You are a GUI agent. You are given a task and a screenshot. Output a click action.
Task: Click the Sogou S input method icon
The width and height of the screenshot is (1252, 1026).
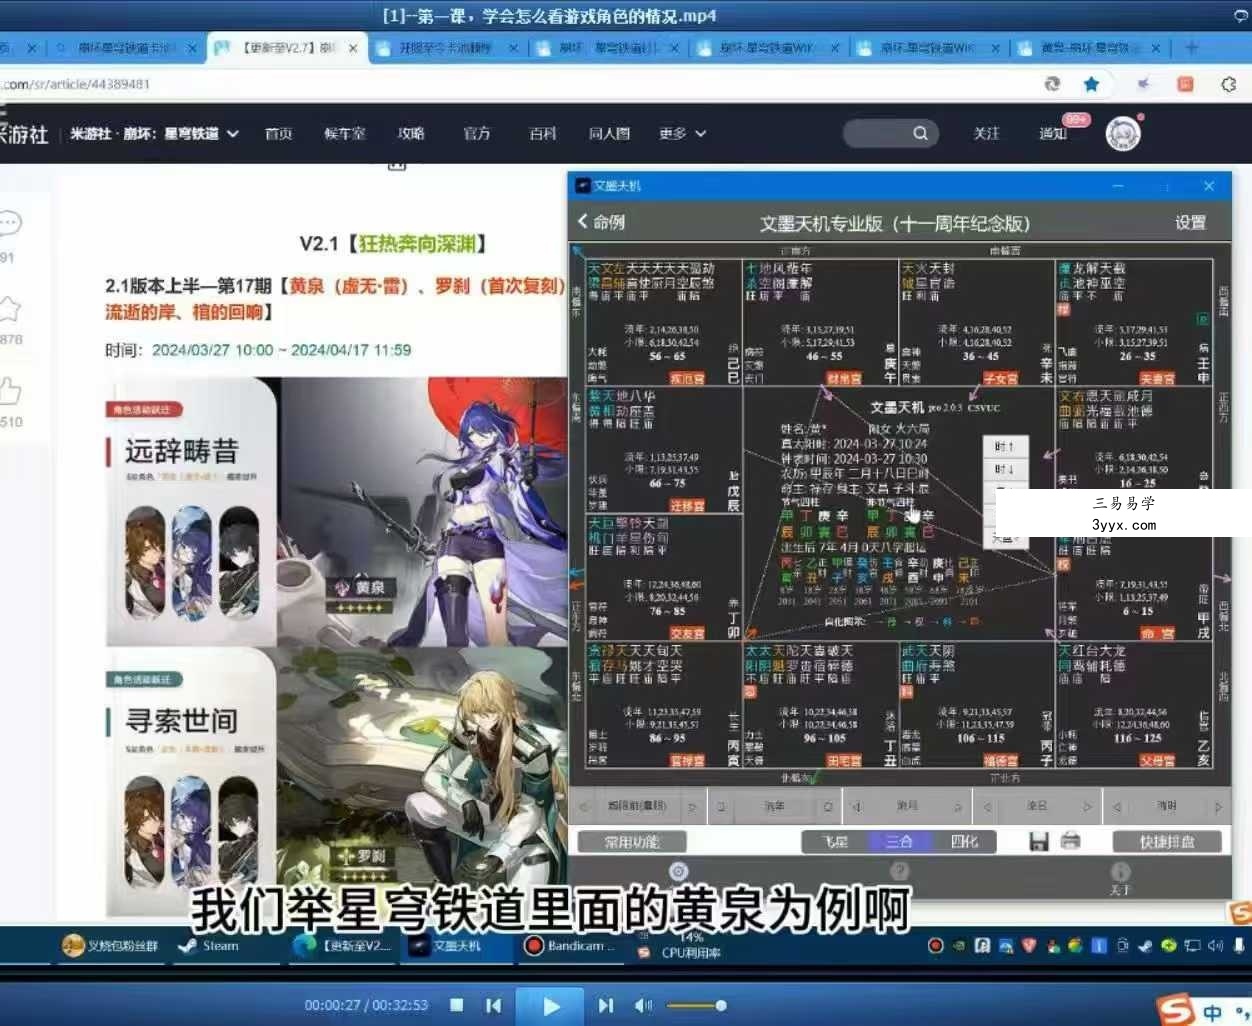(1175, 1010)
